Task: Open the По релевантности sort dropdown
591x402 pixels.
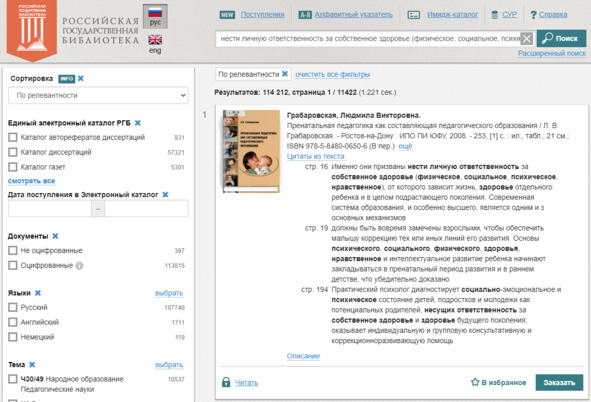Action: click(98, 95)
